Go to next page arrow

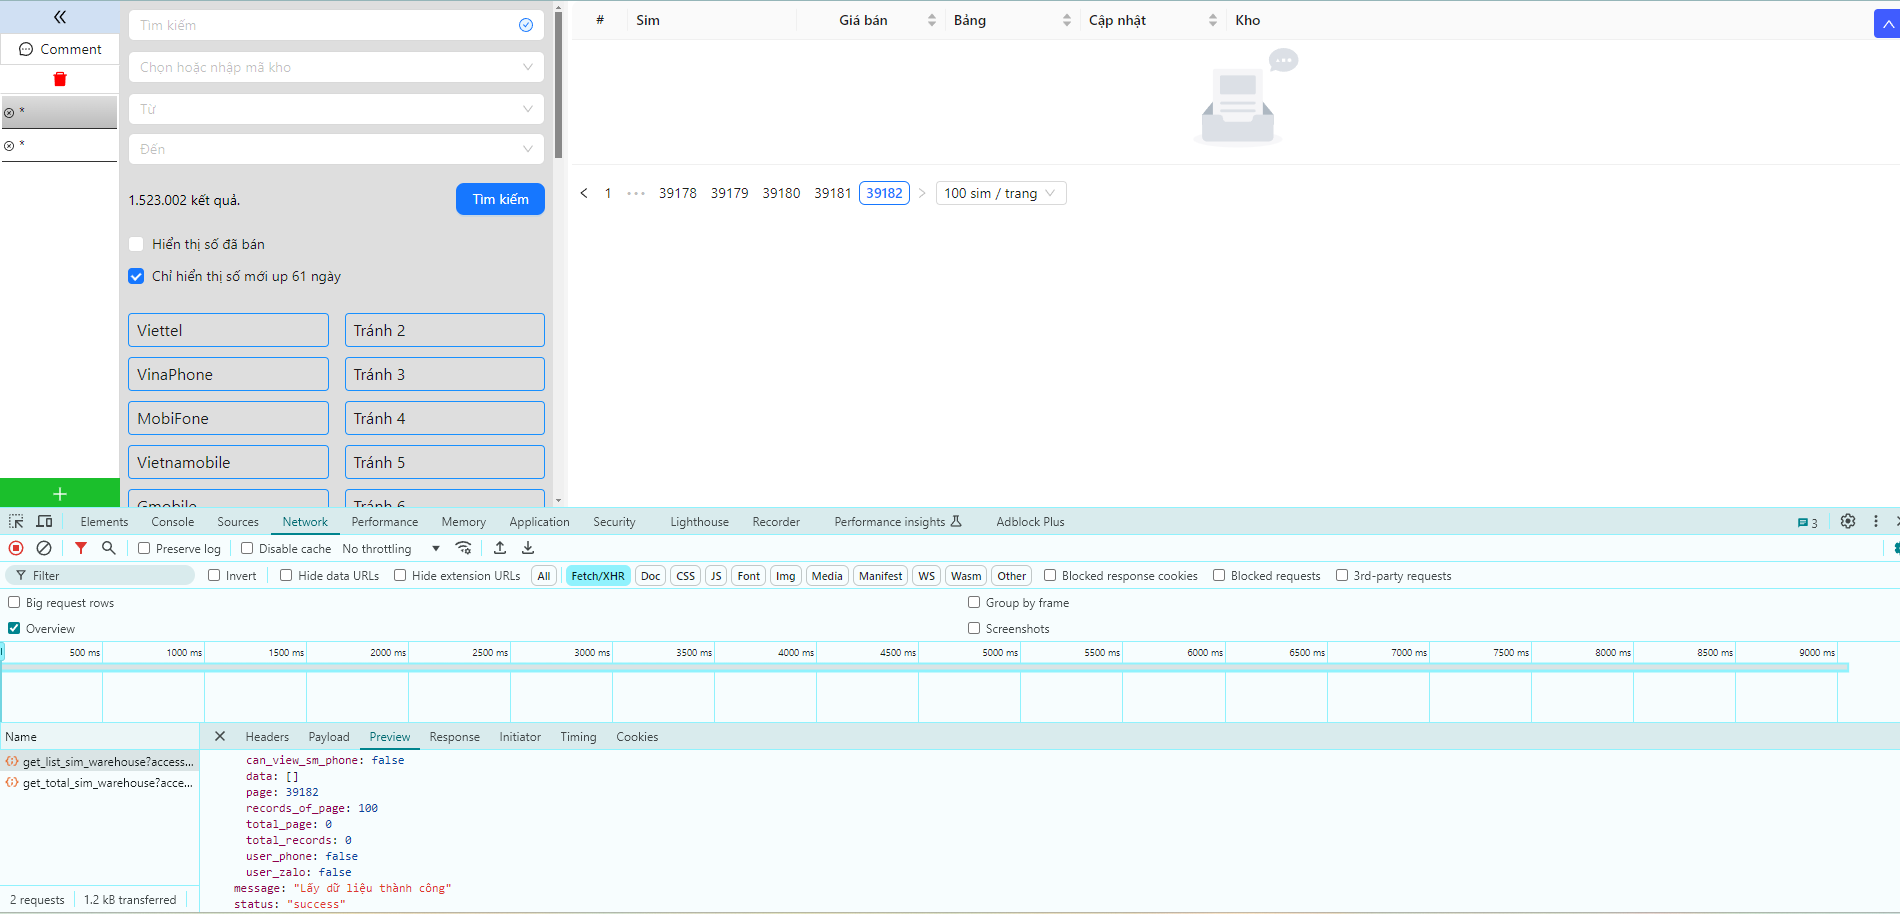click(922, 193)
